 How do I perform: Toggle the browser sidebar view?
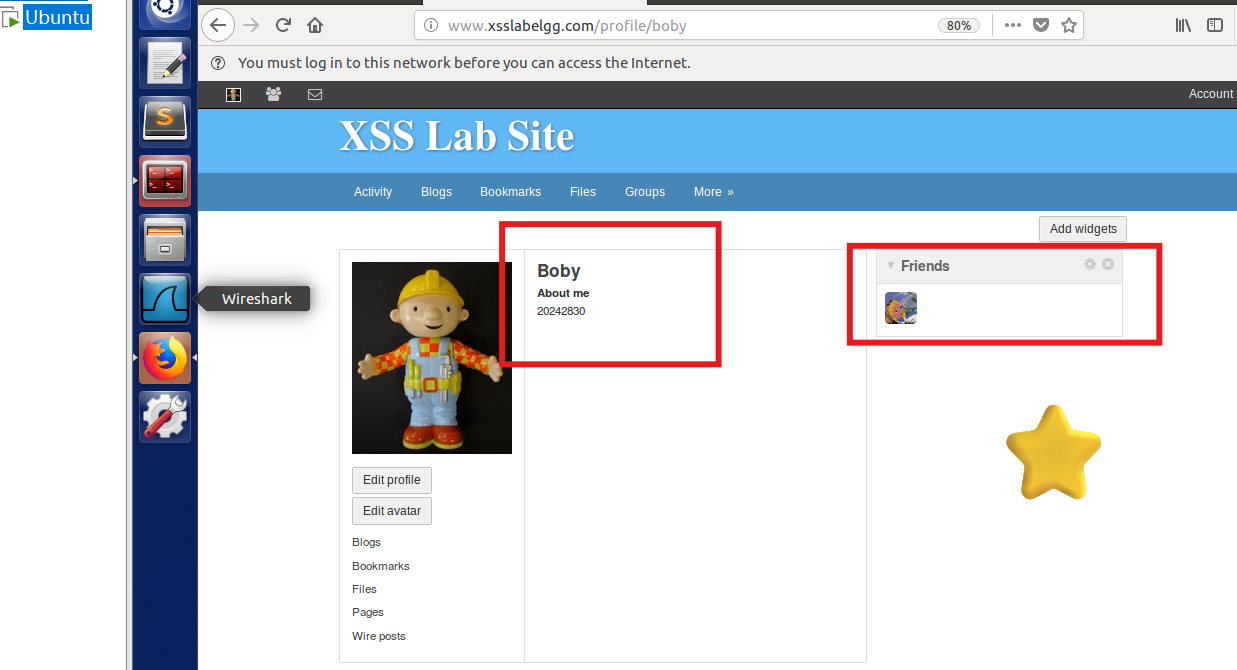(1215, 25)
